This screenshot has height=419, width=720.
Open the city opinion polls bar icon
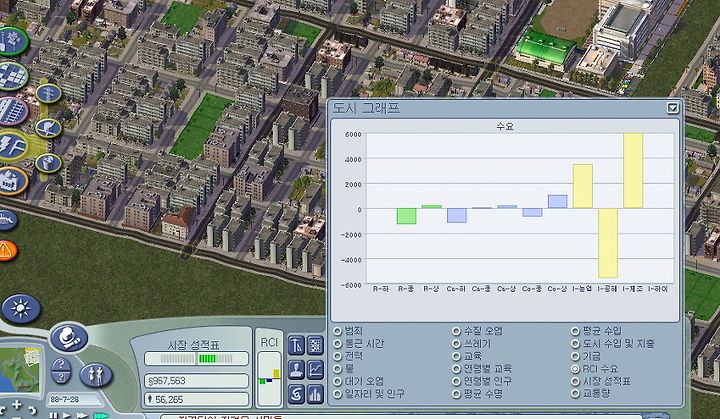315,394
